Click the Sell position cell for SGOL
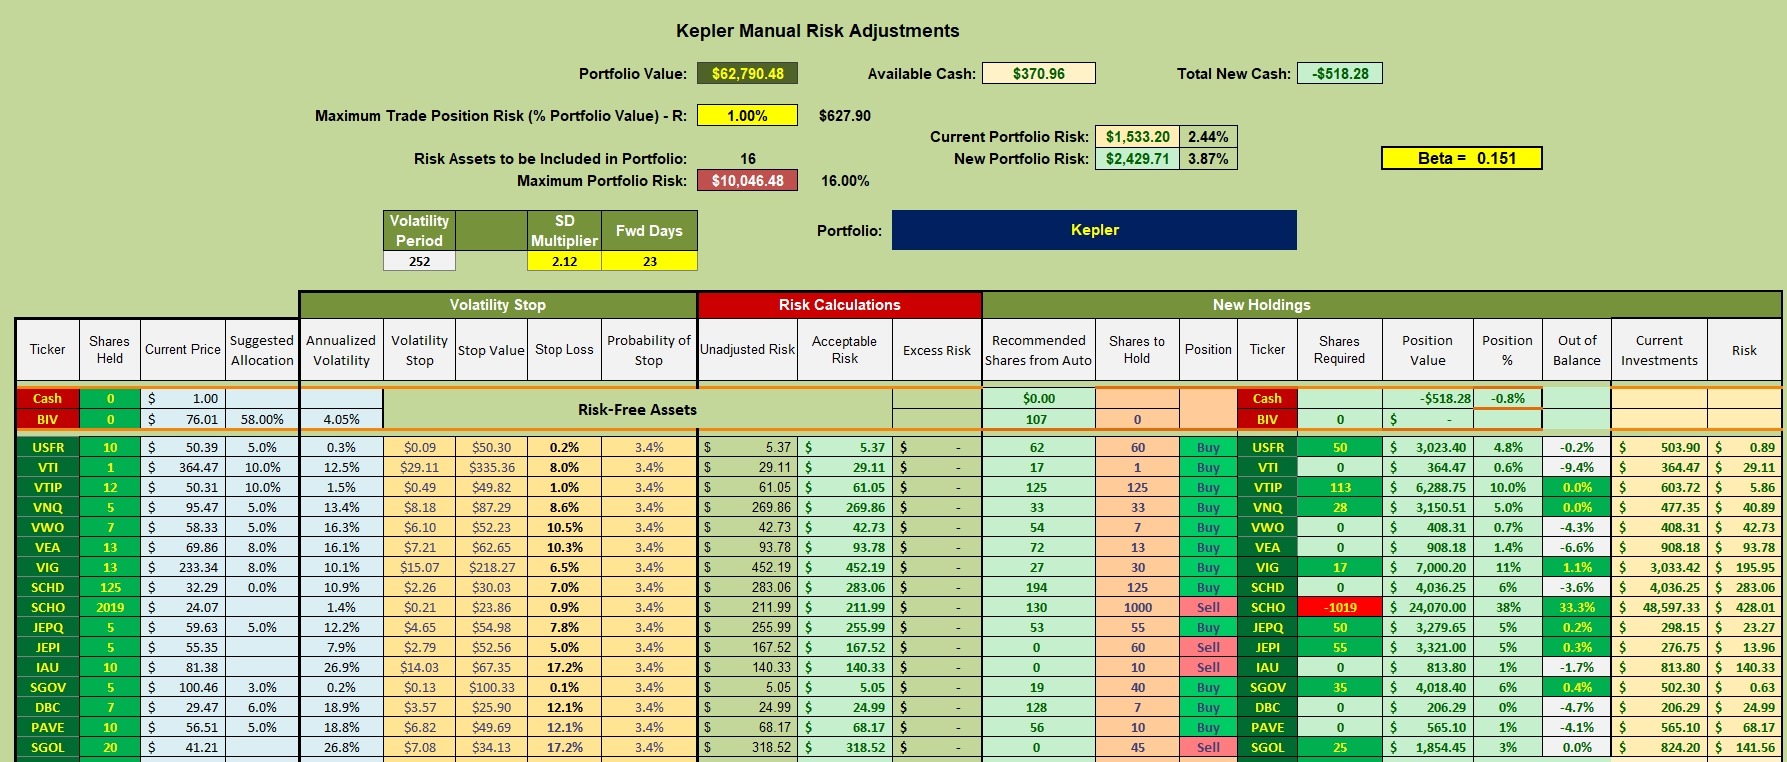Screen dimensions: 1787x762 [1208, 747]
